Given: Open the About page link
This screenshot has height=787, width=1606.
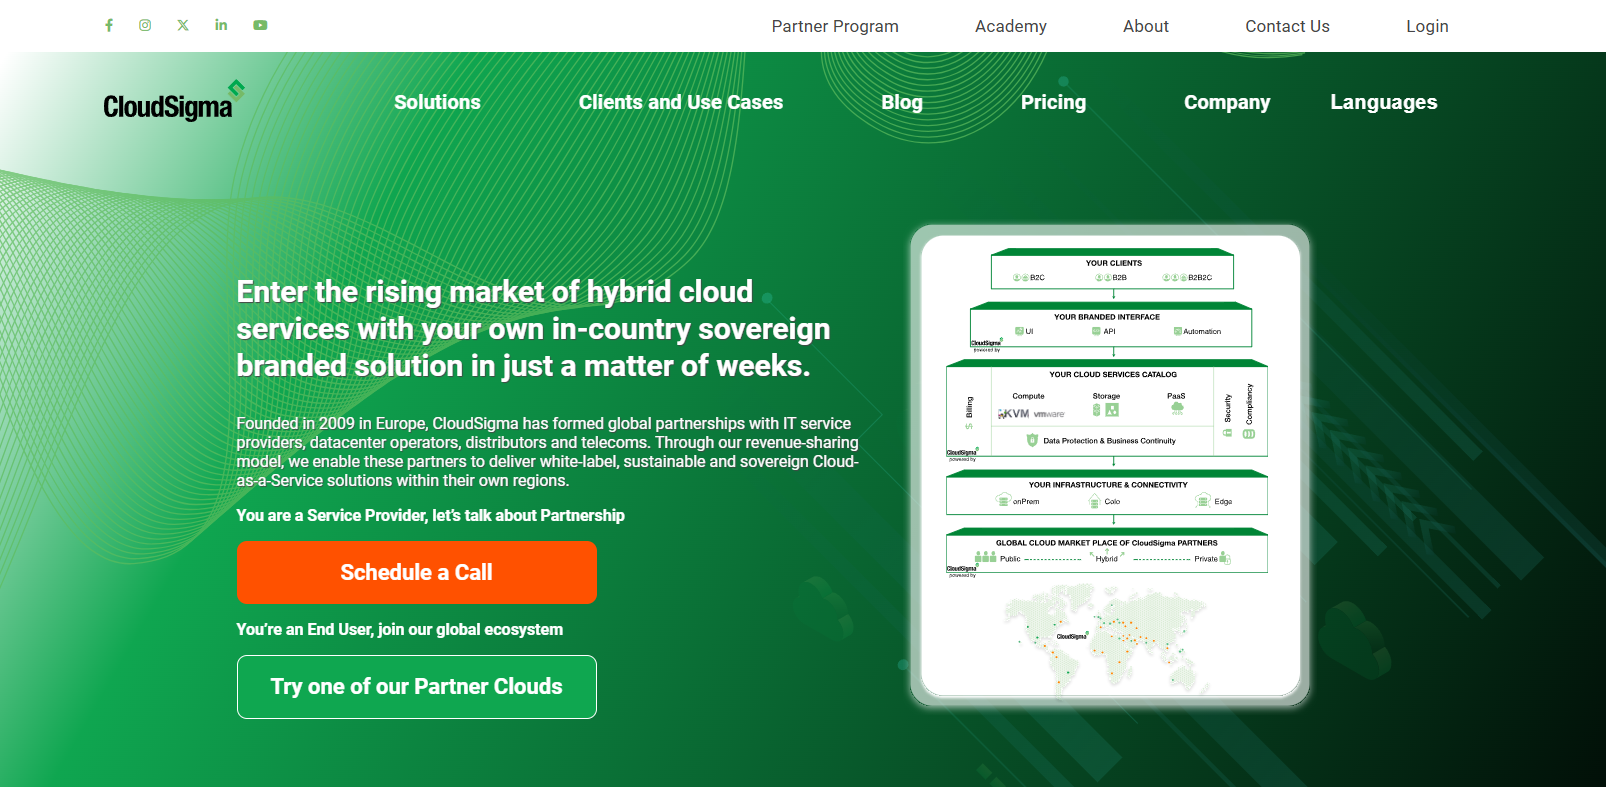Looking at the screenshot, I should click(1146, 26).
